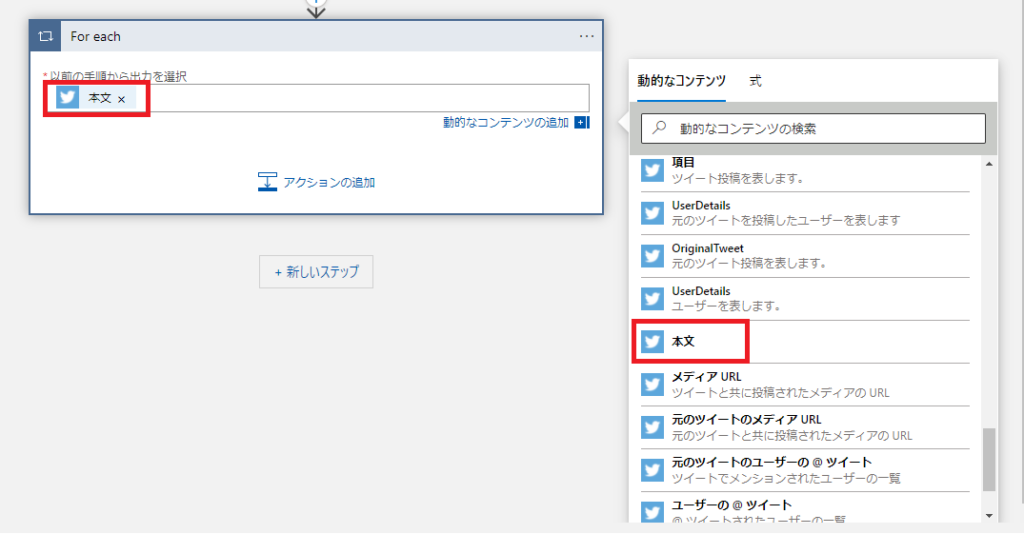Click the plus icon beside 動的なコンテンツの追加
Viewport: 1024px width, 534px height.
coord(582,123)
